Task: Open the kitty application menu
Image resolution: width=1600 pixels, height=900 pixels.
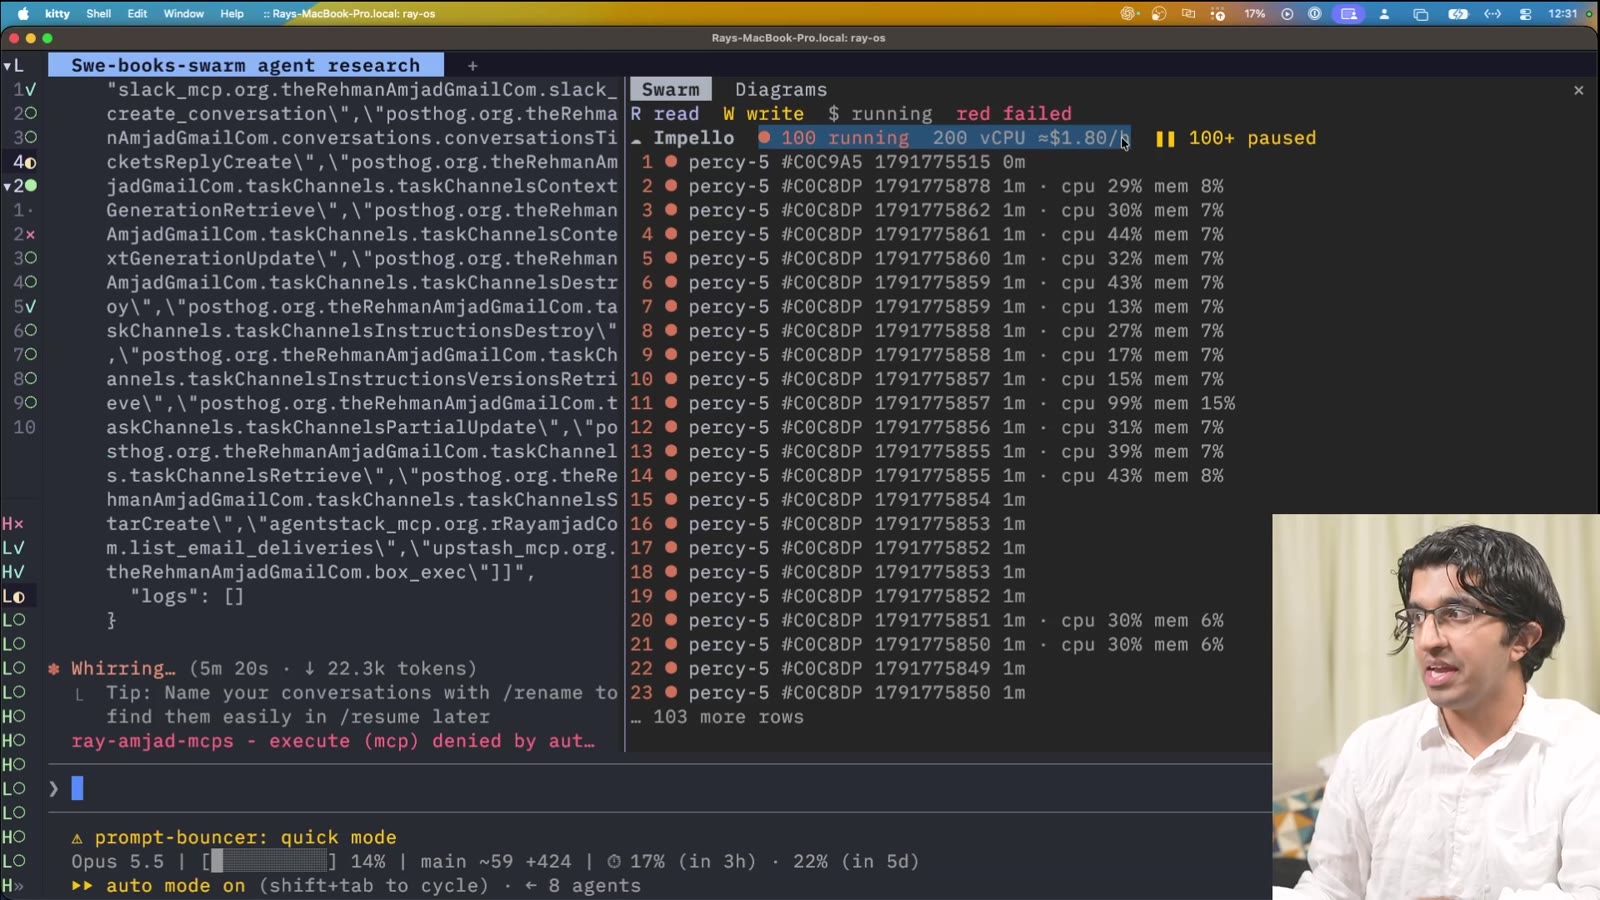Action: tap(57, 13)
